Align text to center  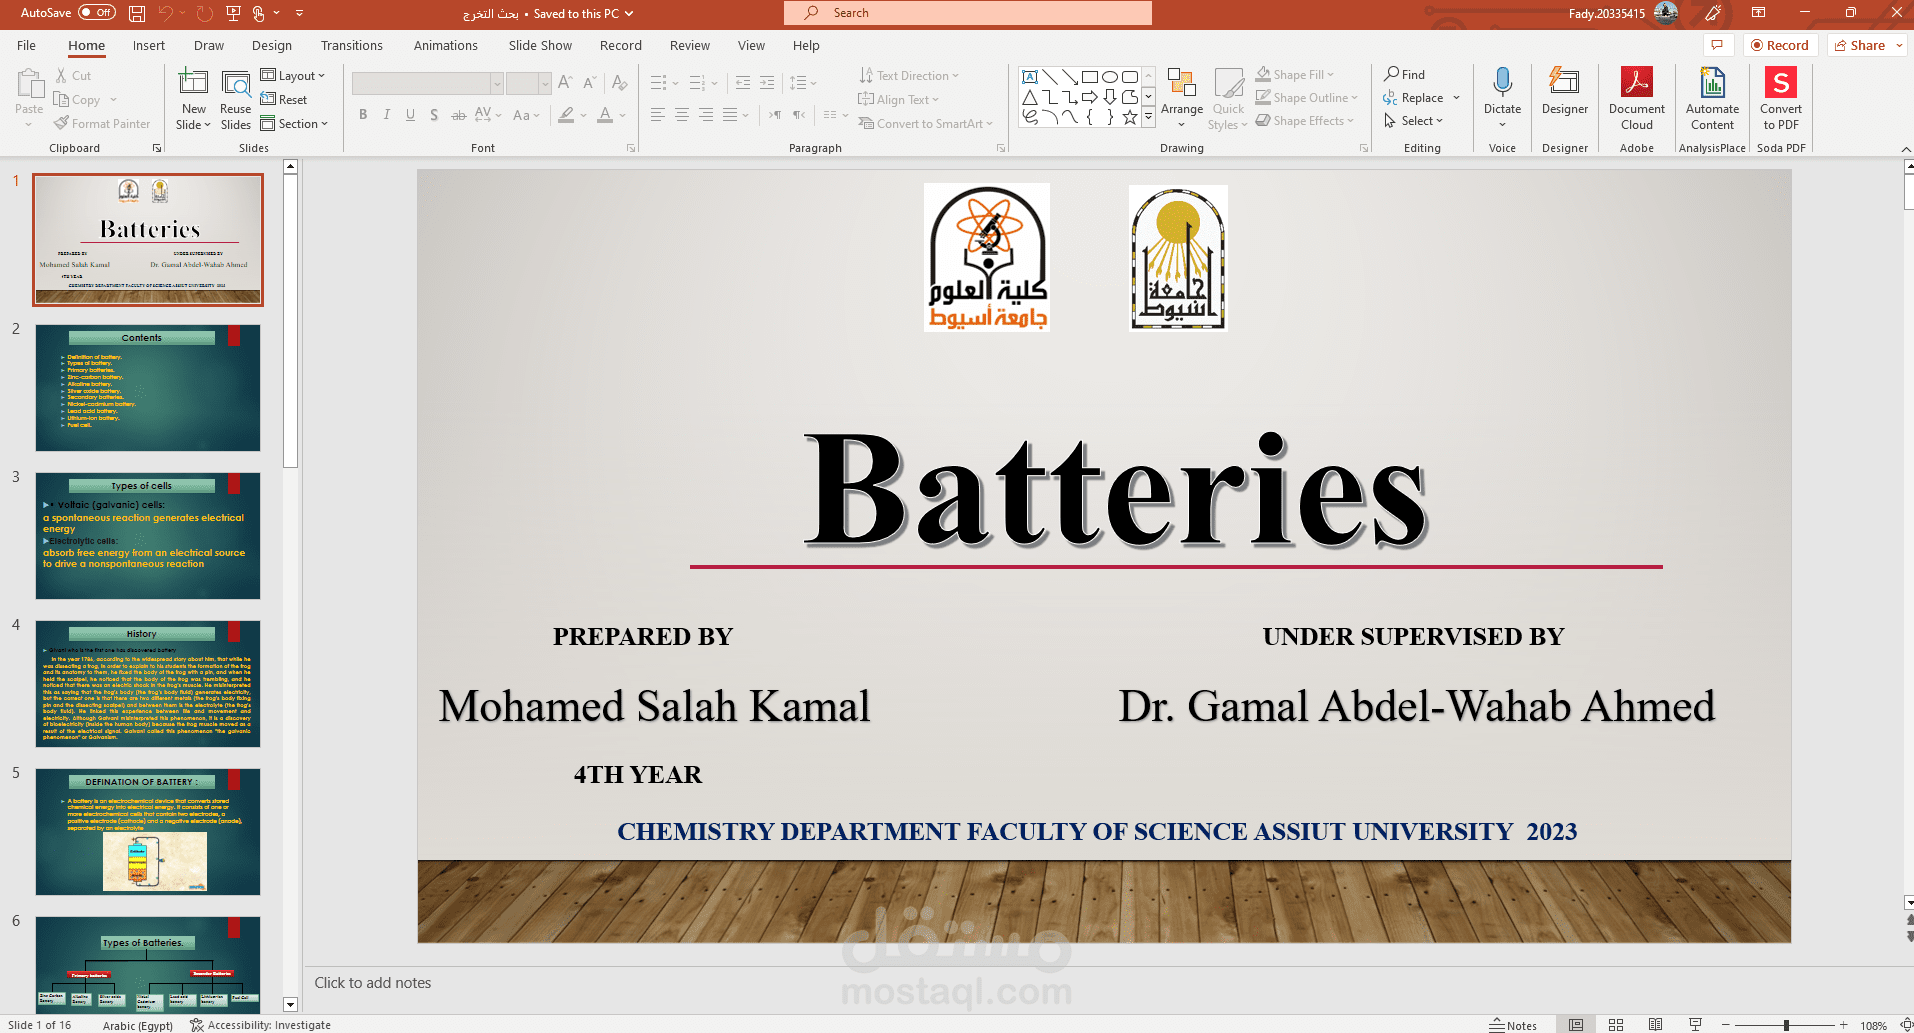click(x=681, y=115)
